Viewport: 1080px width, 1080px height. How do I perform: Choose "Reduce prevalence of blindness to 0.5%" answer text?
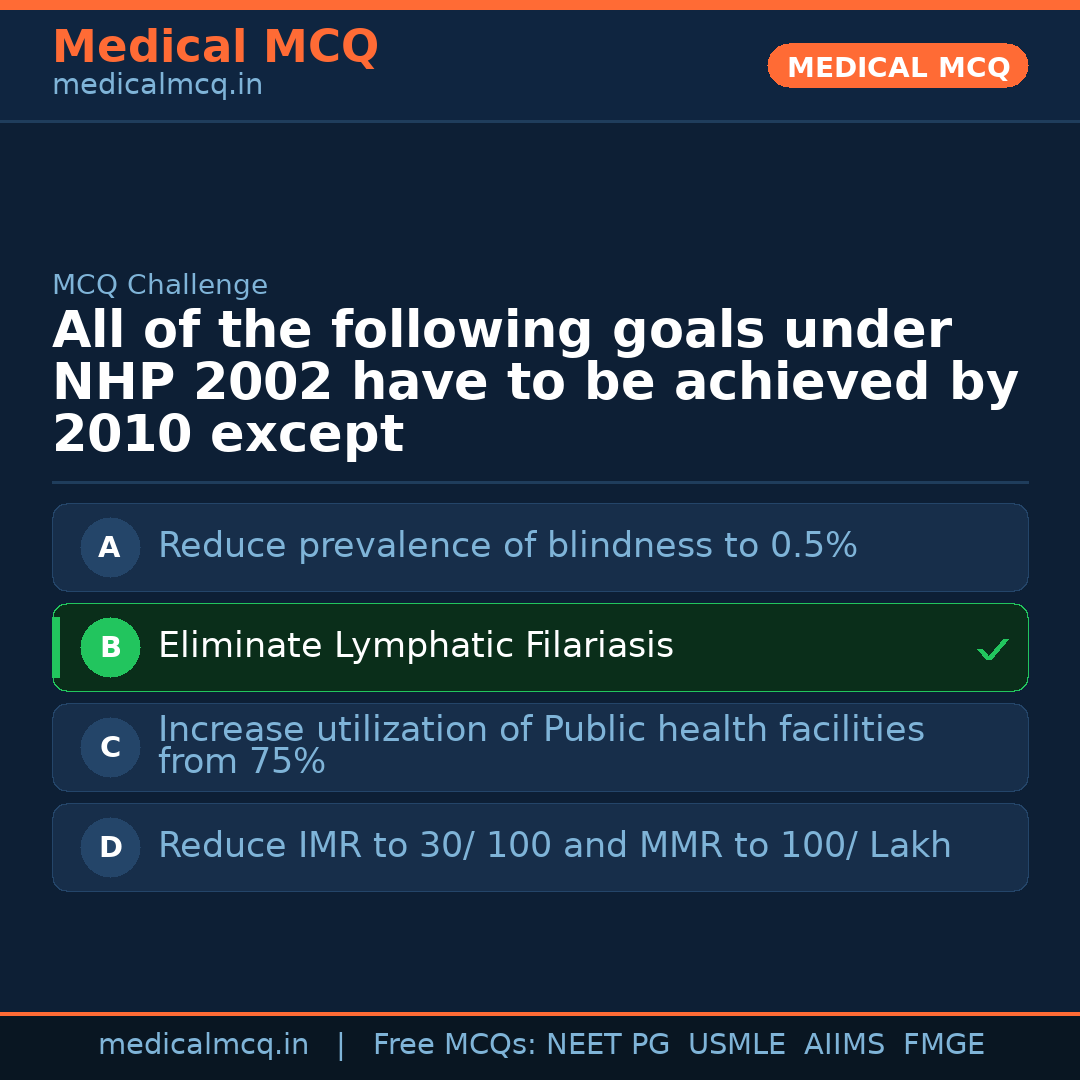[507, 546]
